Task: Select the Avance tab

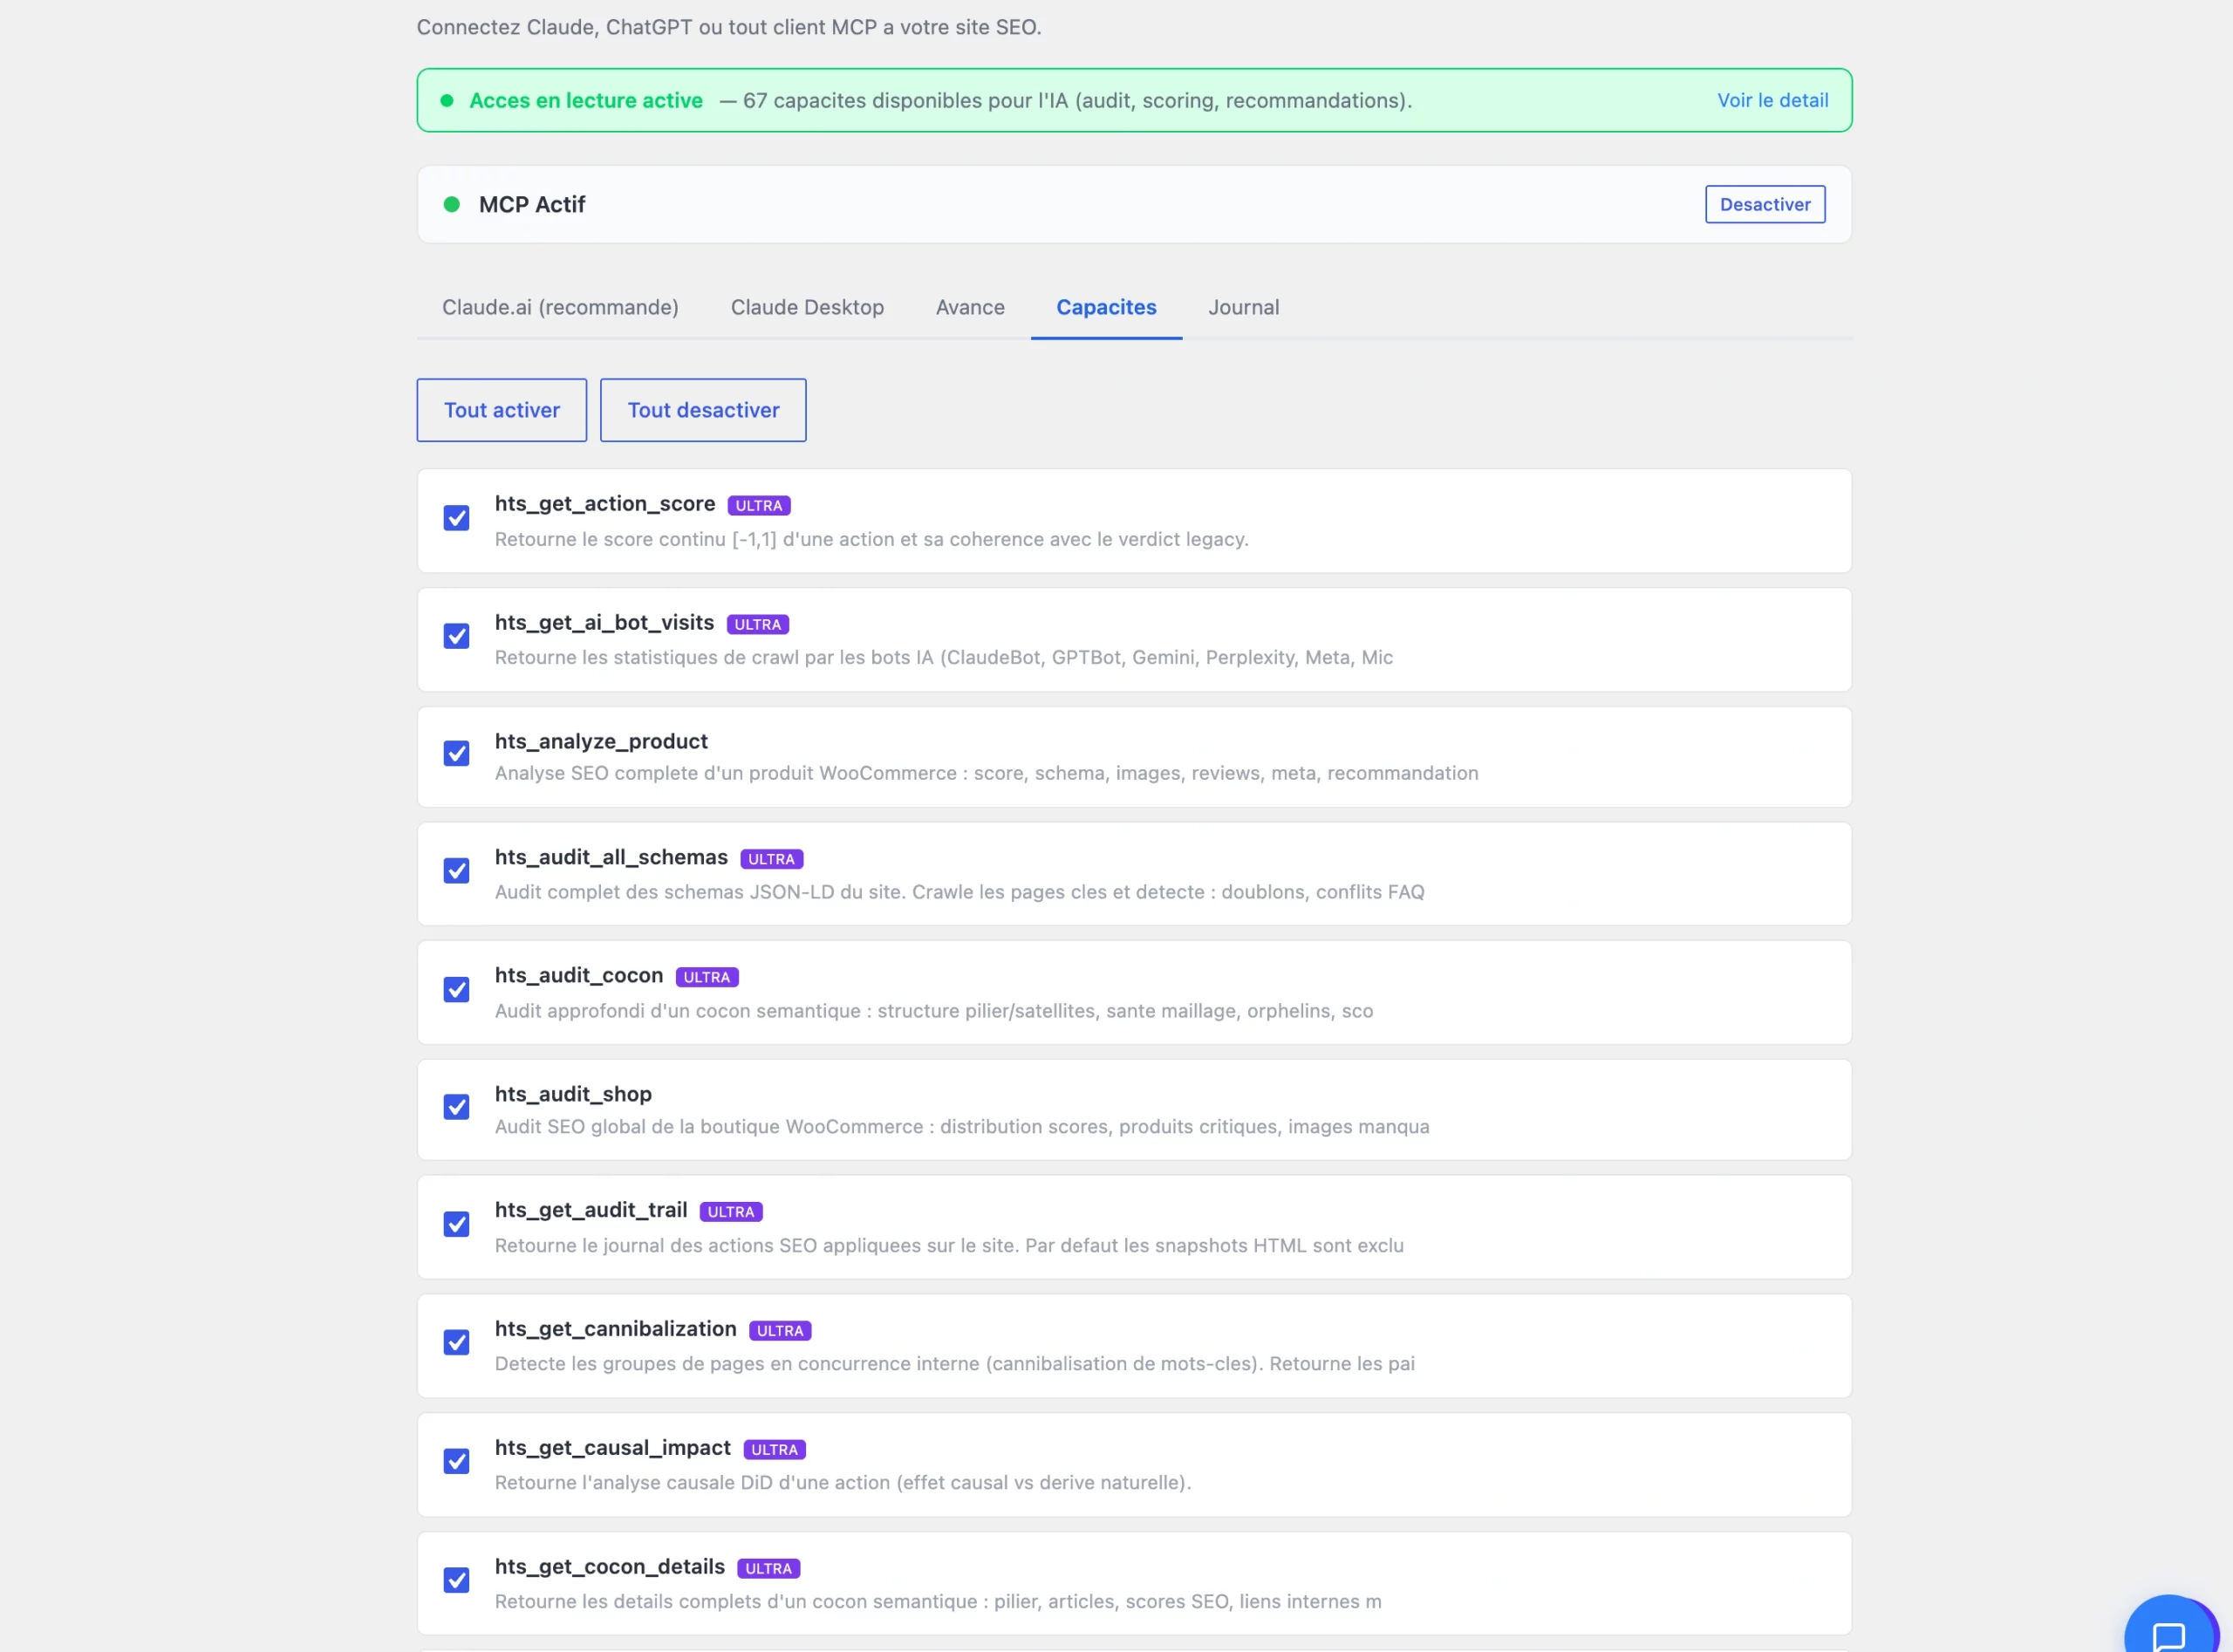Action: (x=970, y=307)
